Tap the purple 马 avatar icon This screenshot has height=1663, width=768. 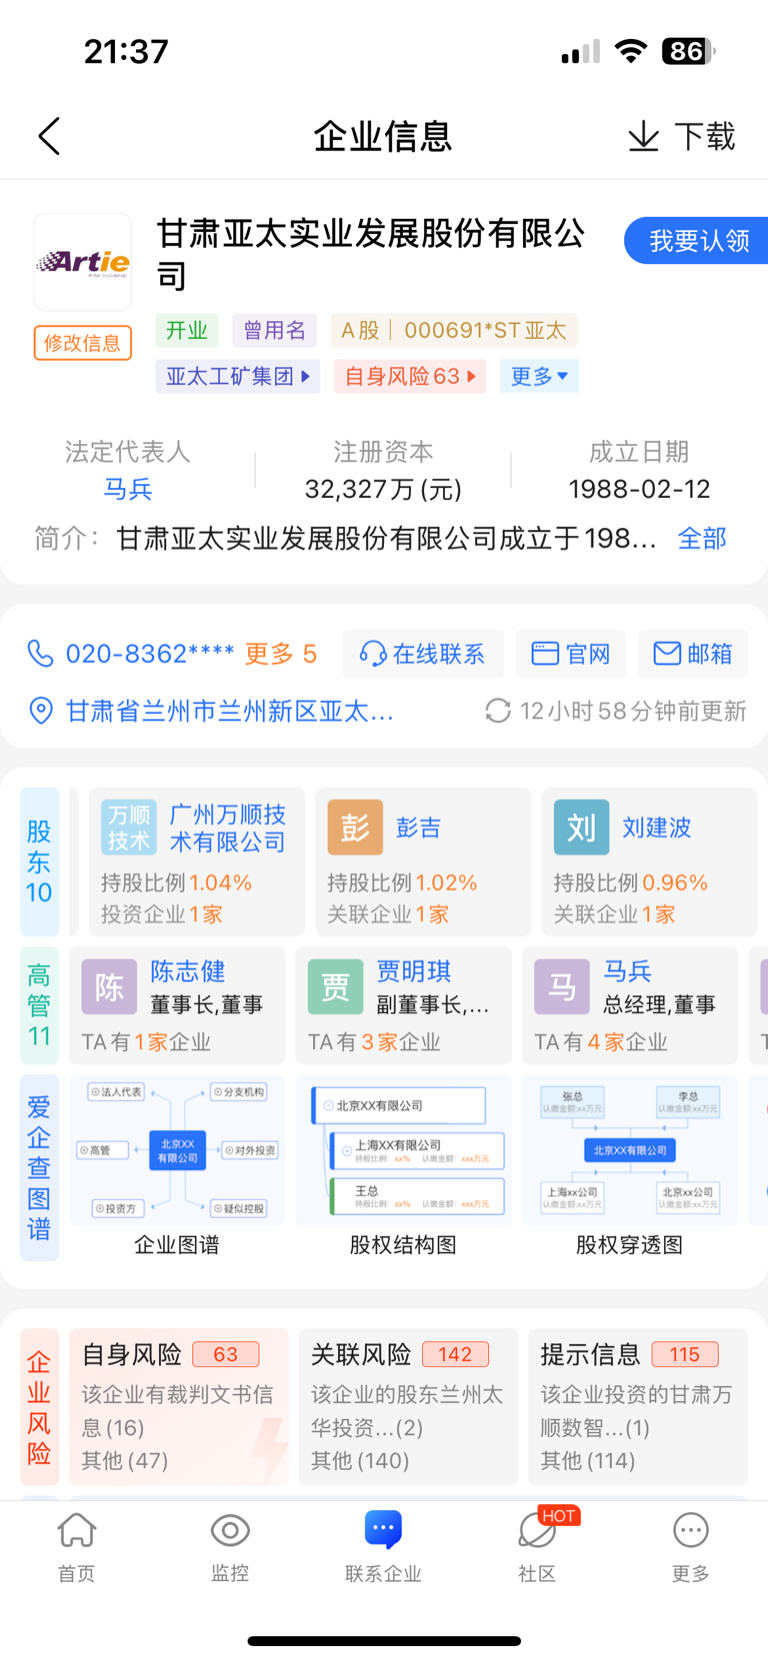562,988
